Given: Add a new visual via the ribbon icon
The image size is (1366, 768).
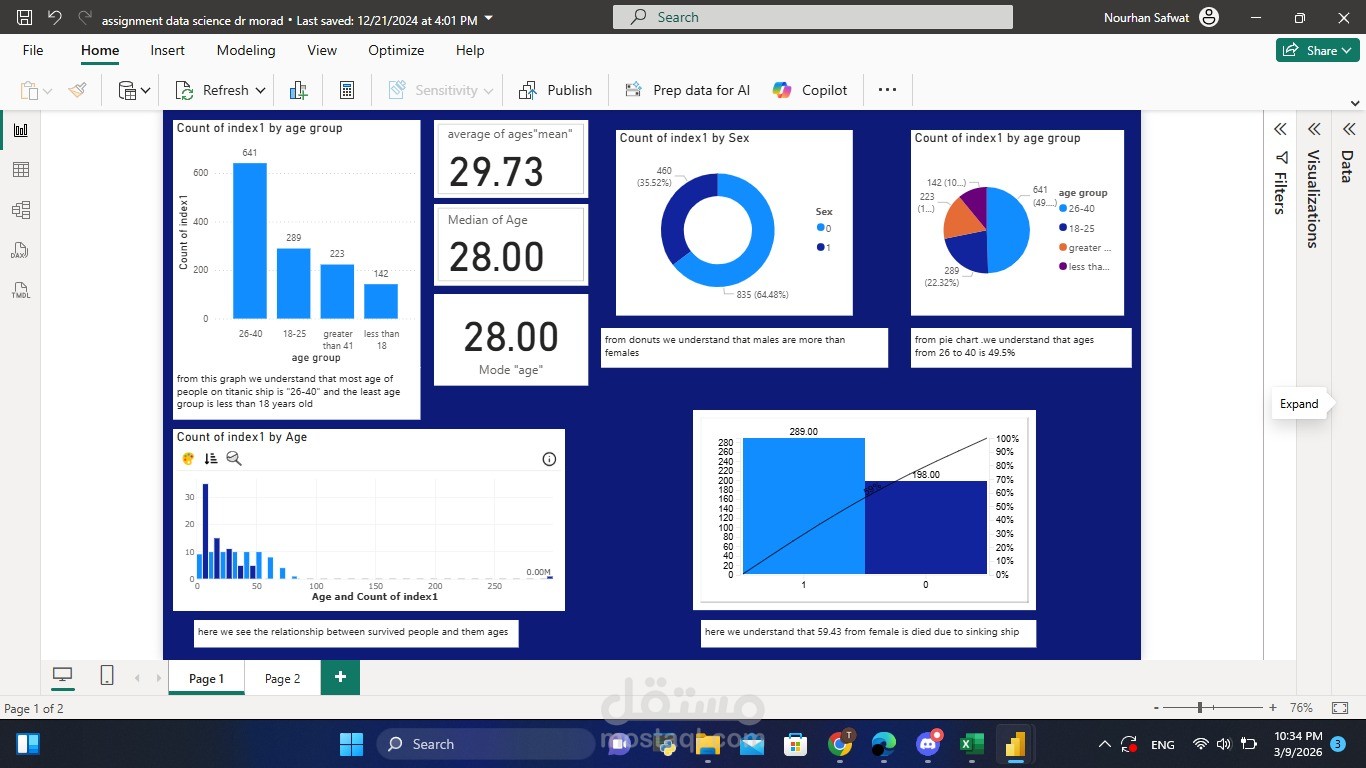Looking at the screenshot, I should click(298, 90).
